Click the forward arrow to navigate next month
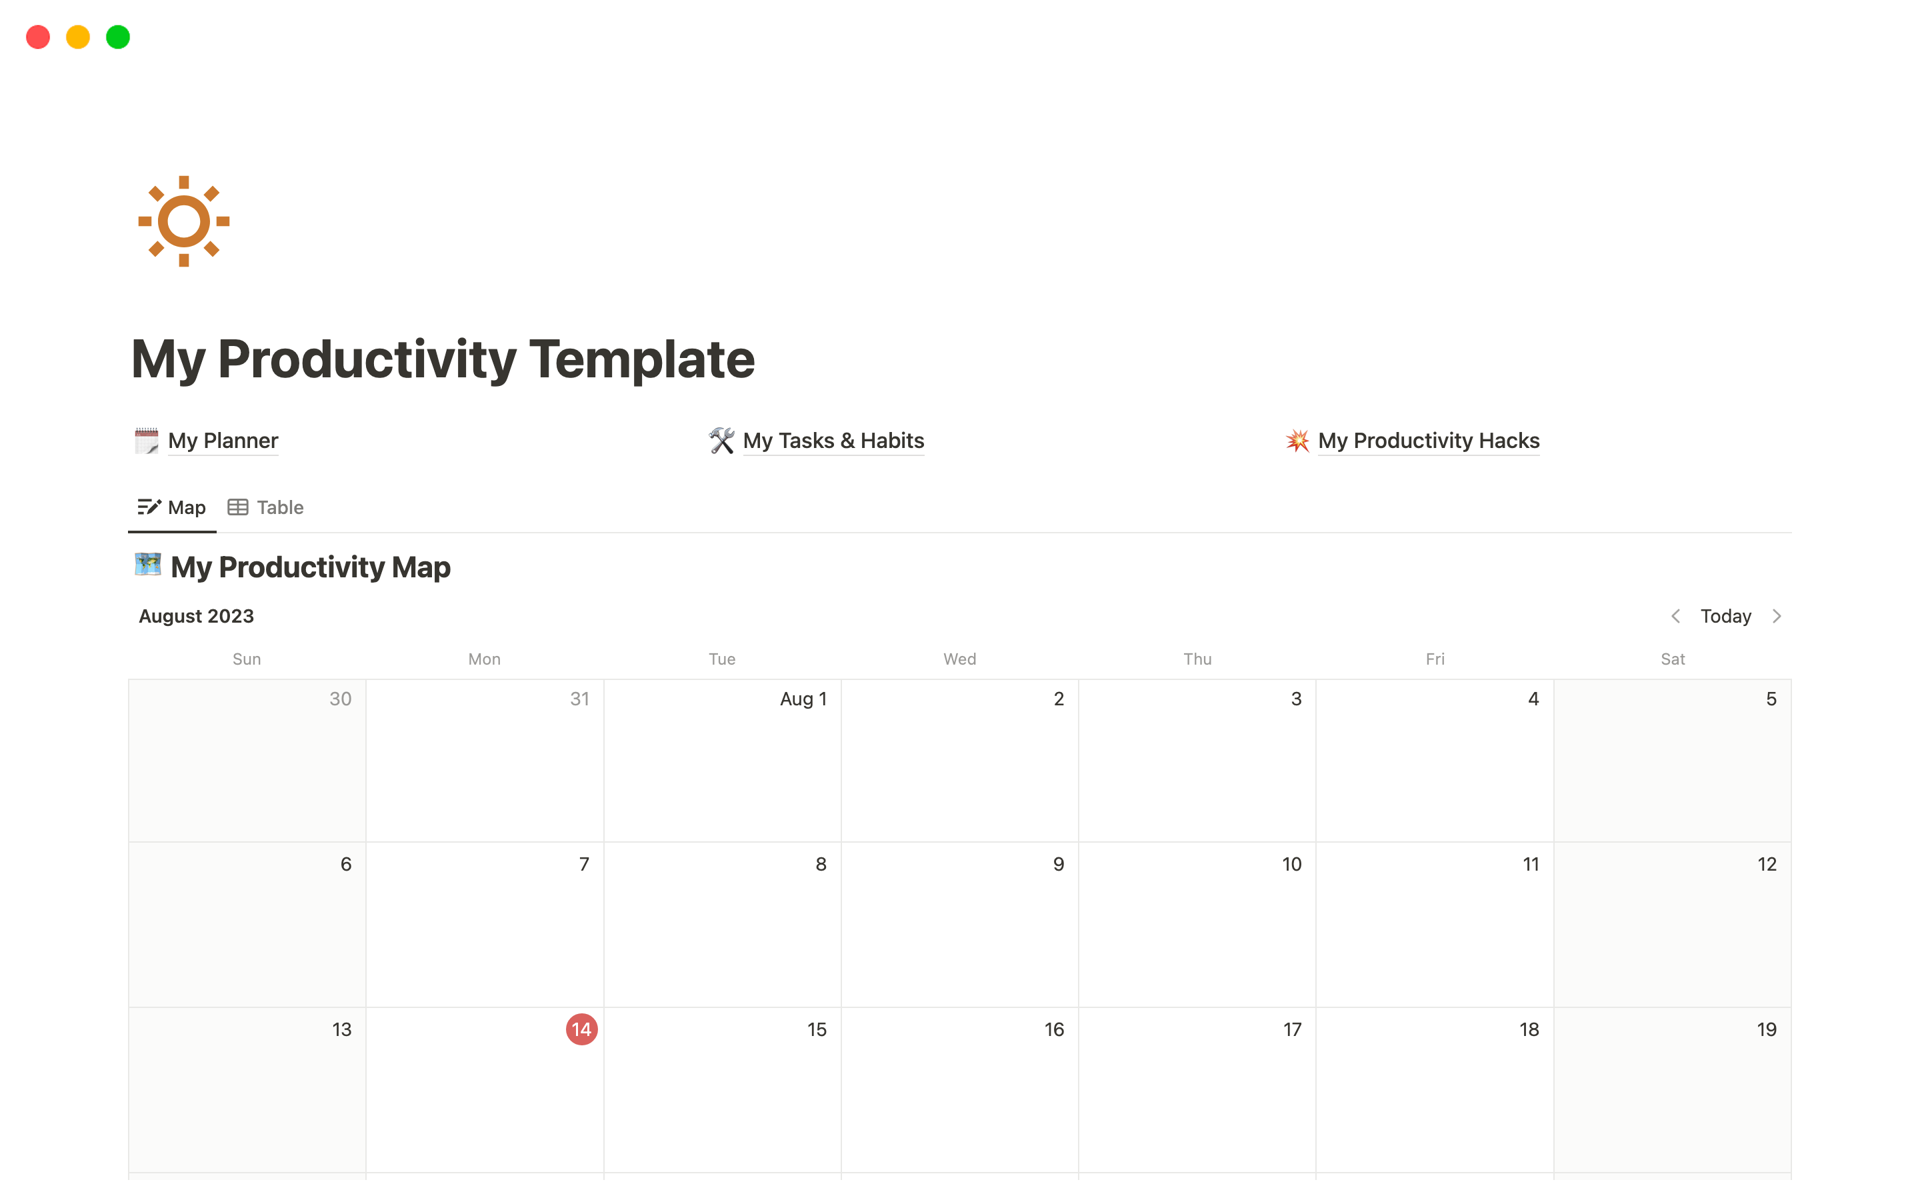This screenshot has height=1200, width=1920. pyautogui.click(x=1779, y=614)
